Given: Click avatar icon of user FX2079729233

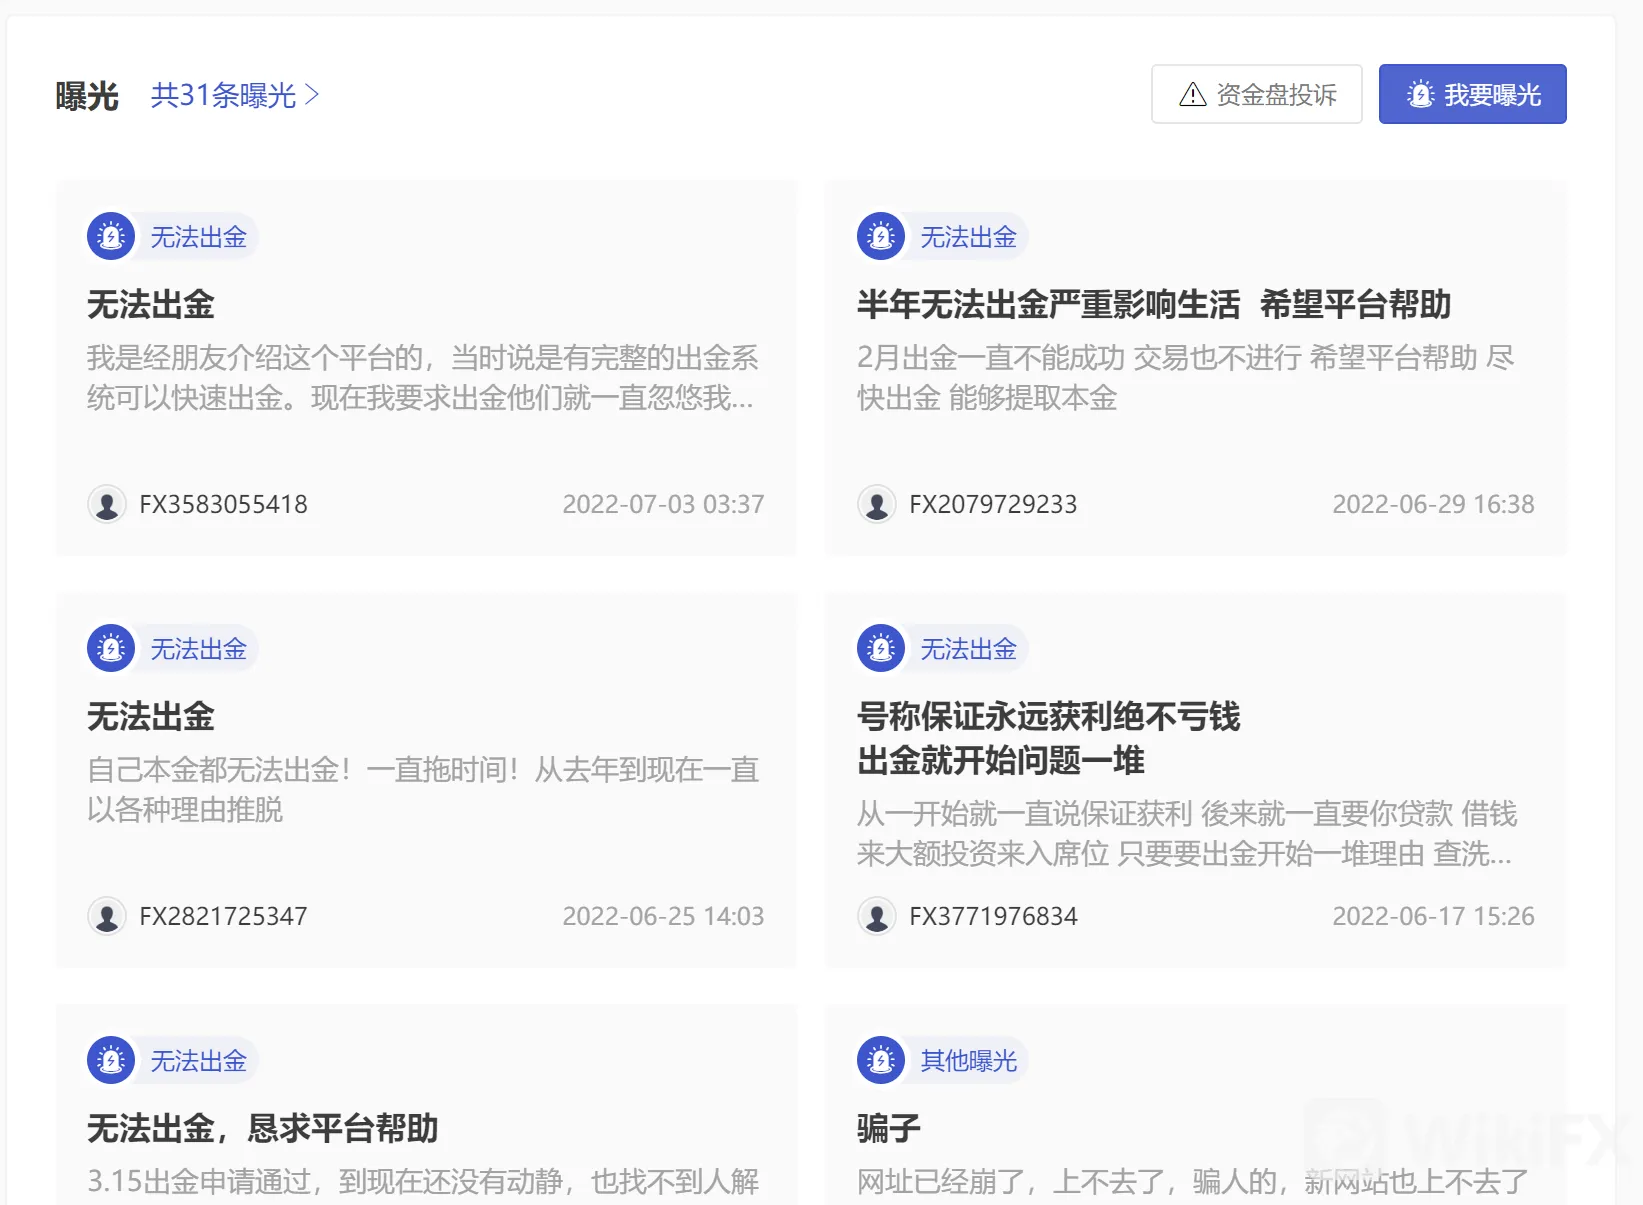Looking at the screenshot, I should (877, 504).
